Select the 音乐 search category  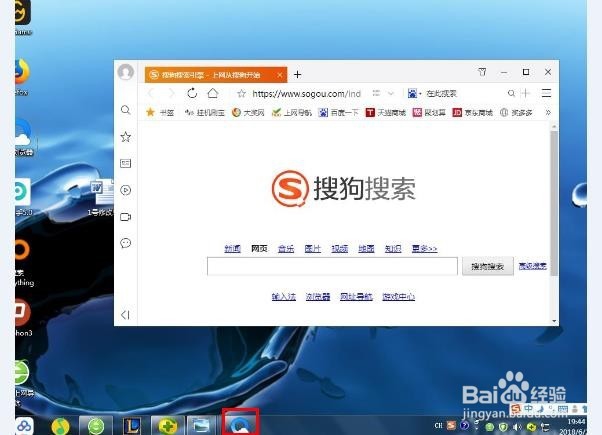coord(286,249)
